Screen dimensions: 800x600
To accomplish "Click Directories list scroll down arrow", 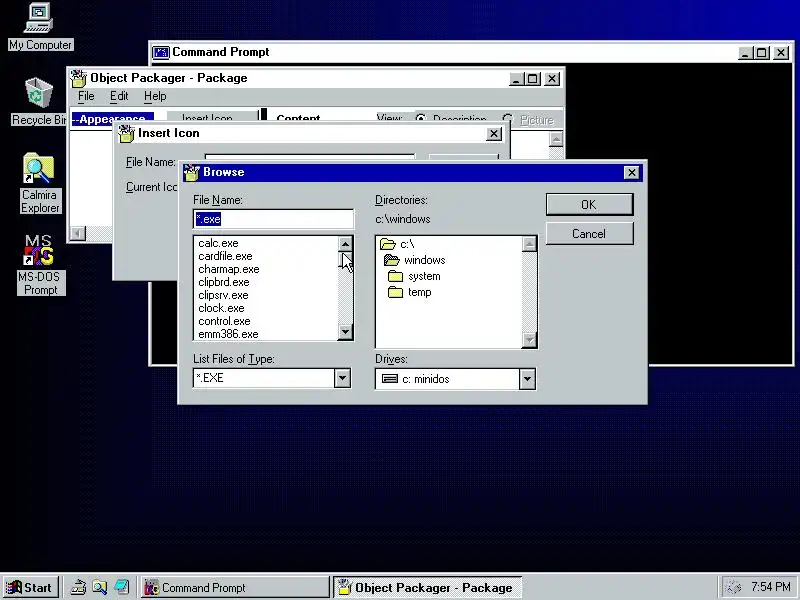I will 529,339.
